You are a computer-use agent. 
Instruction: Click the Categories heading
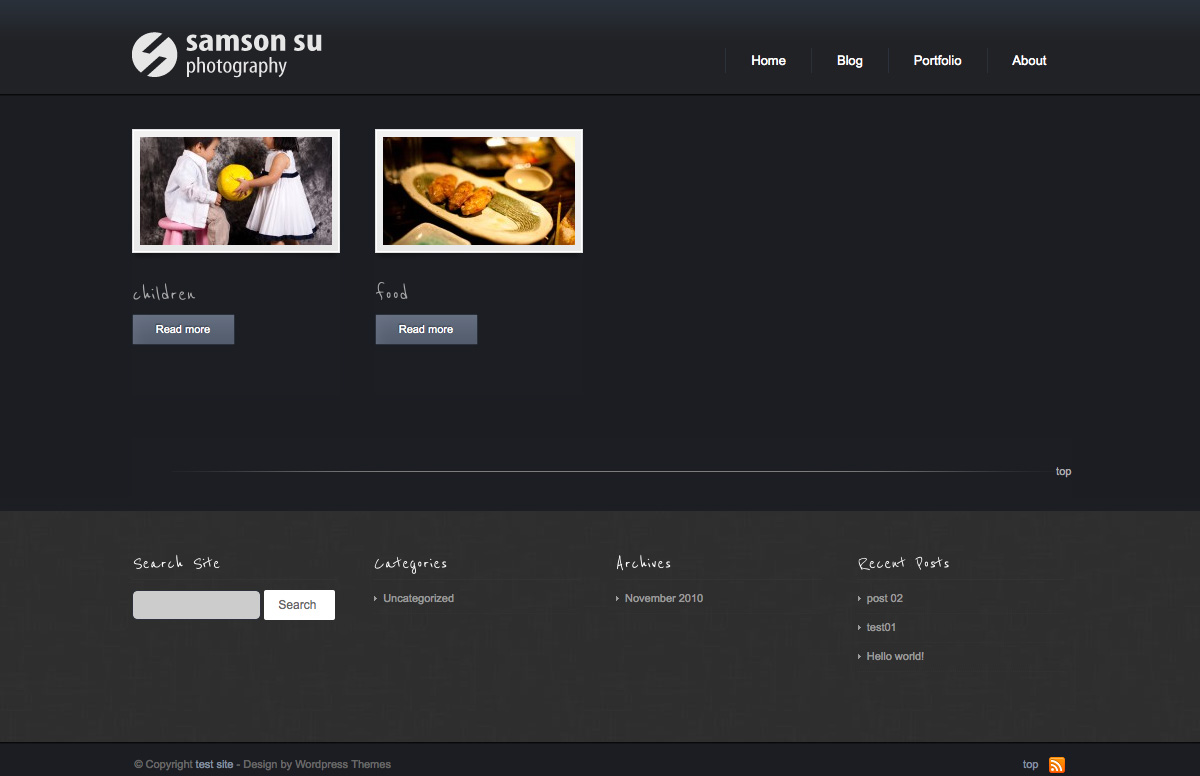tap(411, 565)
